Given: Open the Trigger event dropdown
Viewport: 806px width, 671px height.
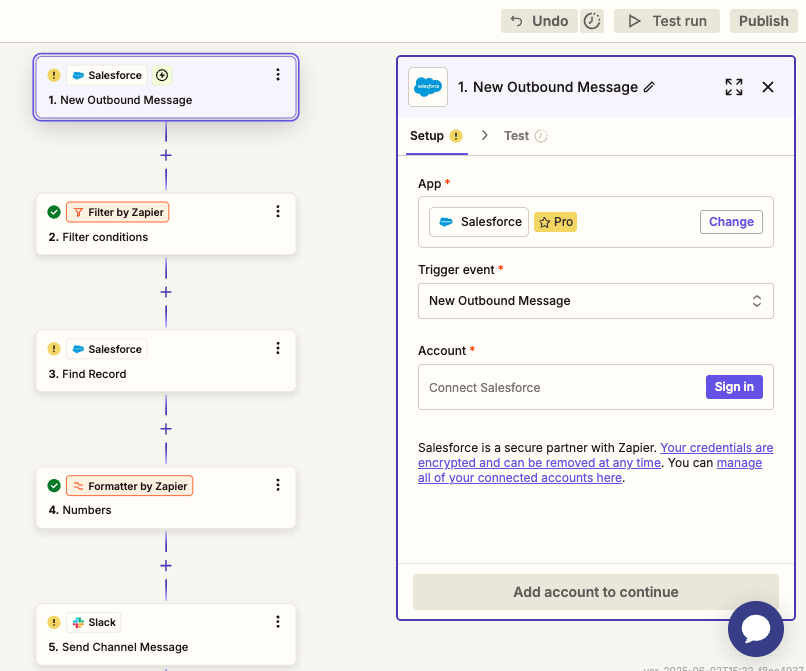Looking at the screenshot, I should tap(596, 301).
